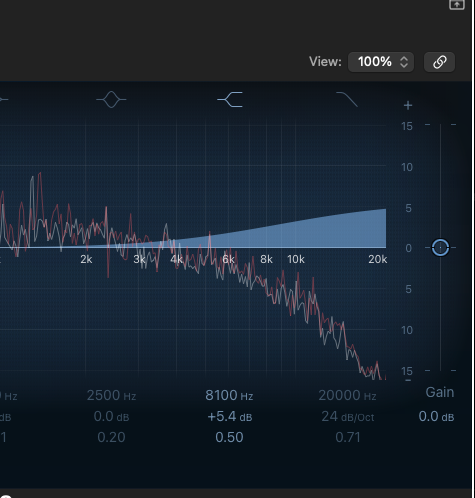475x498 pixels.
Task: Click the 10k frequency axis label
Action: 296,259
